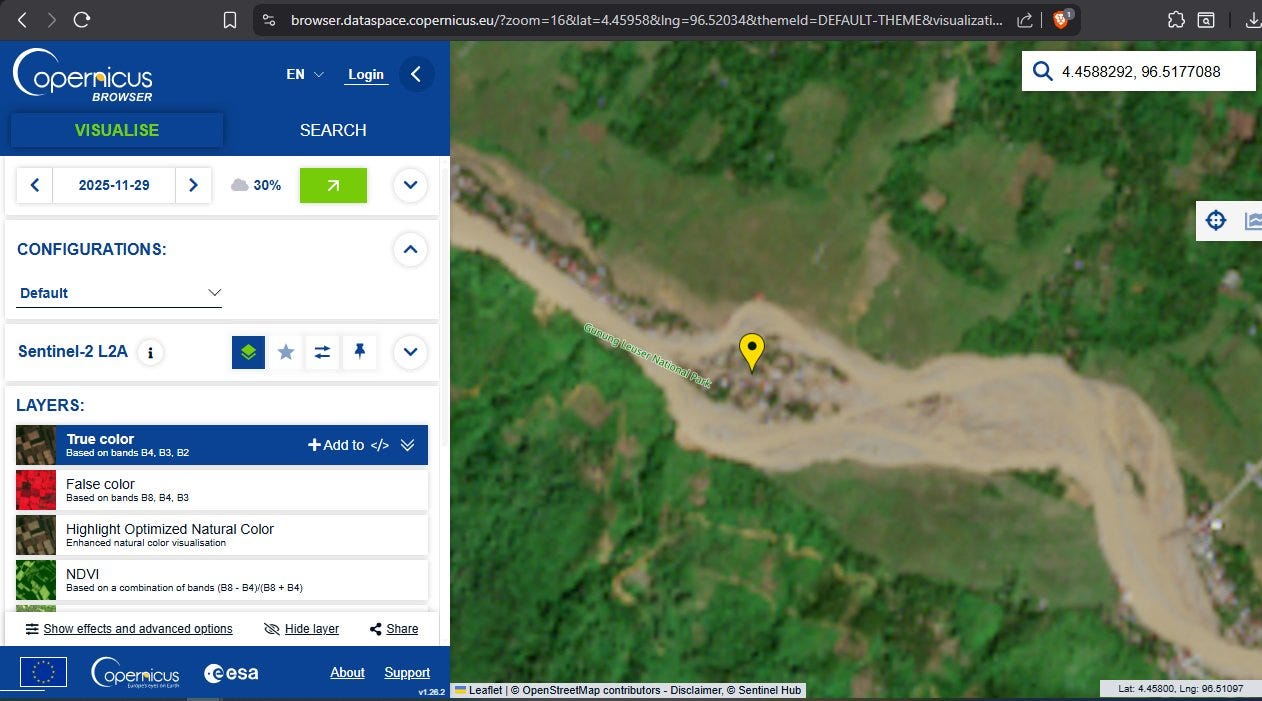Select the True color layer
1262x701 pixels.
(x=222, y=445)
